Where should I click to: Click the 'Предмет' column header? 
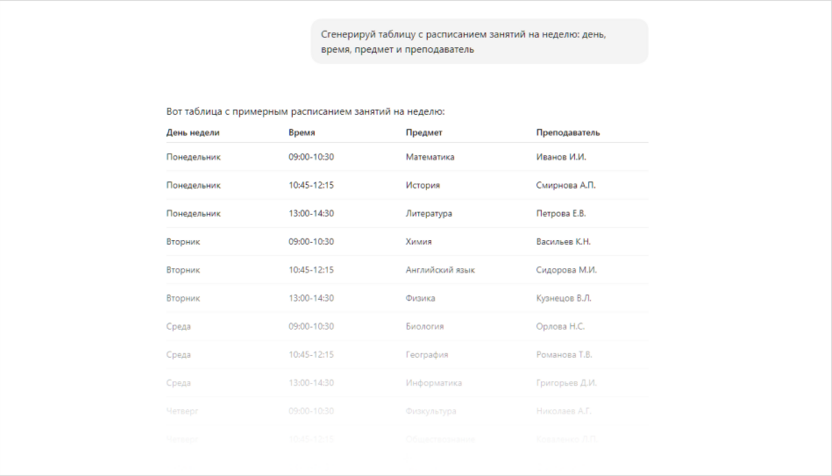click(x=424, y=132)
